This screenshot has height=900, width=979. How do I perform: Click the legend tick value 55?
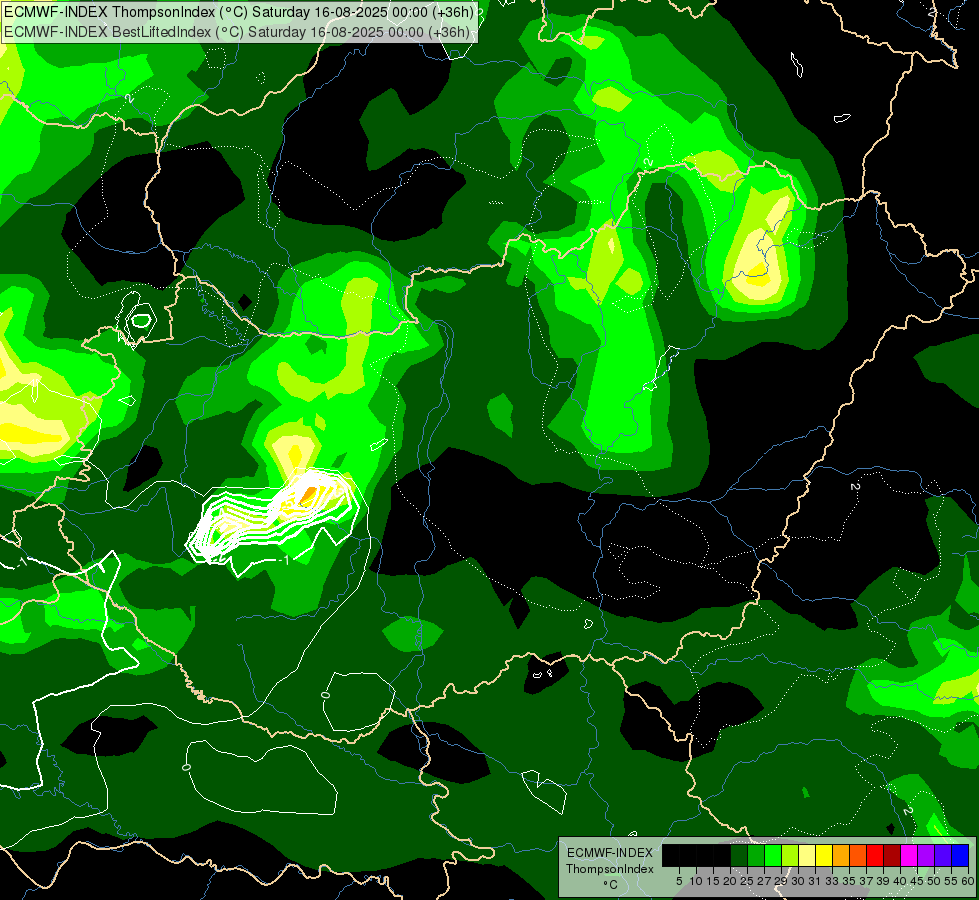[951, 881]
